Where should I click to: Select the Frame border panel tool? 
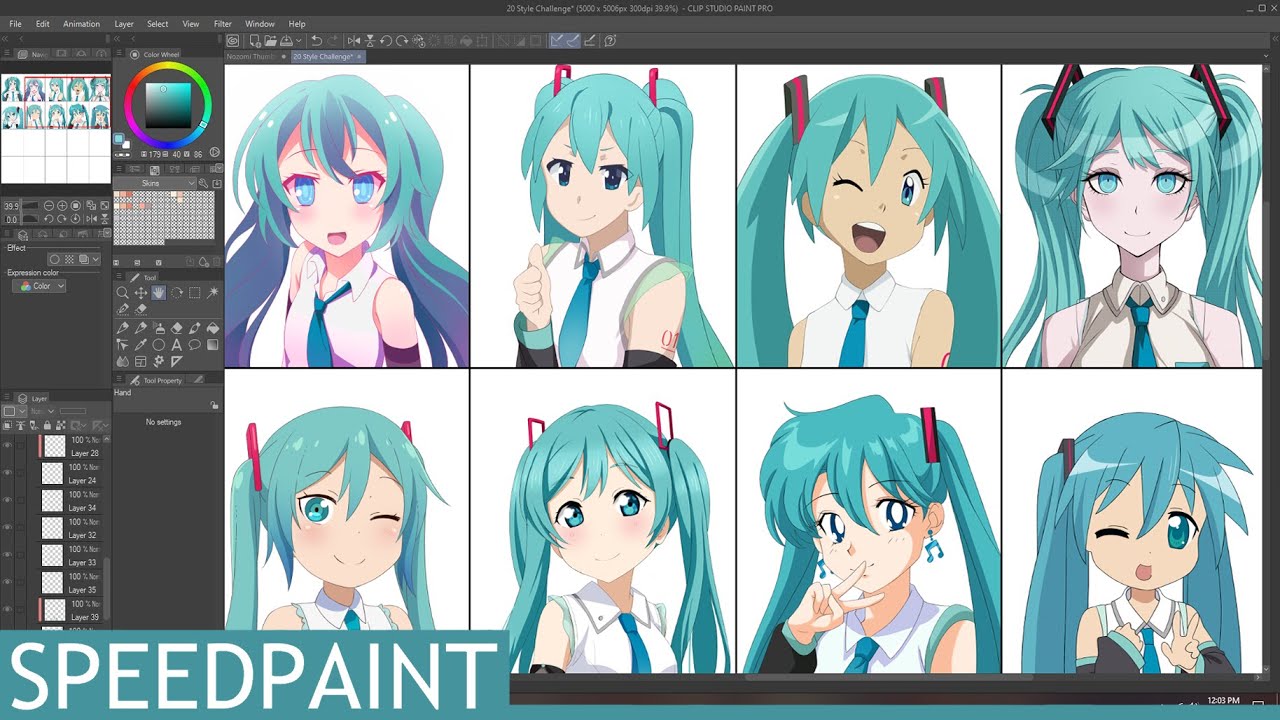(x=140, y=361)
